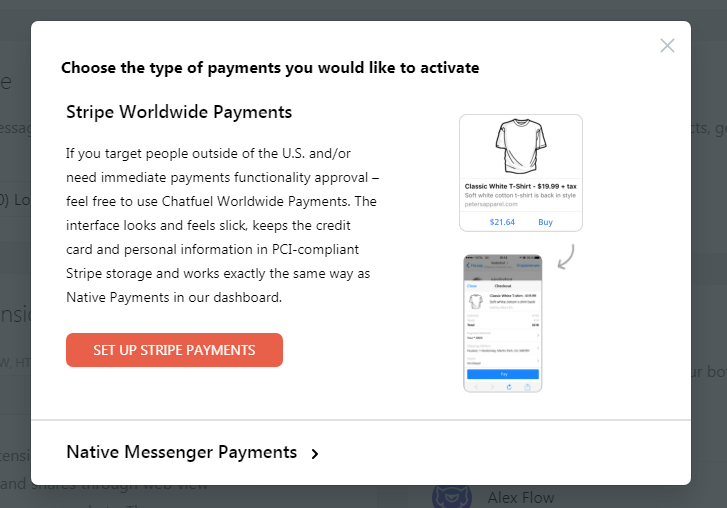Click the Close link in the phone preview
The height and width of the screenshot is (508, 727).
(472, 284)
